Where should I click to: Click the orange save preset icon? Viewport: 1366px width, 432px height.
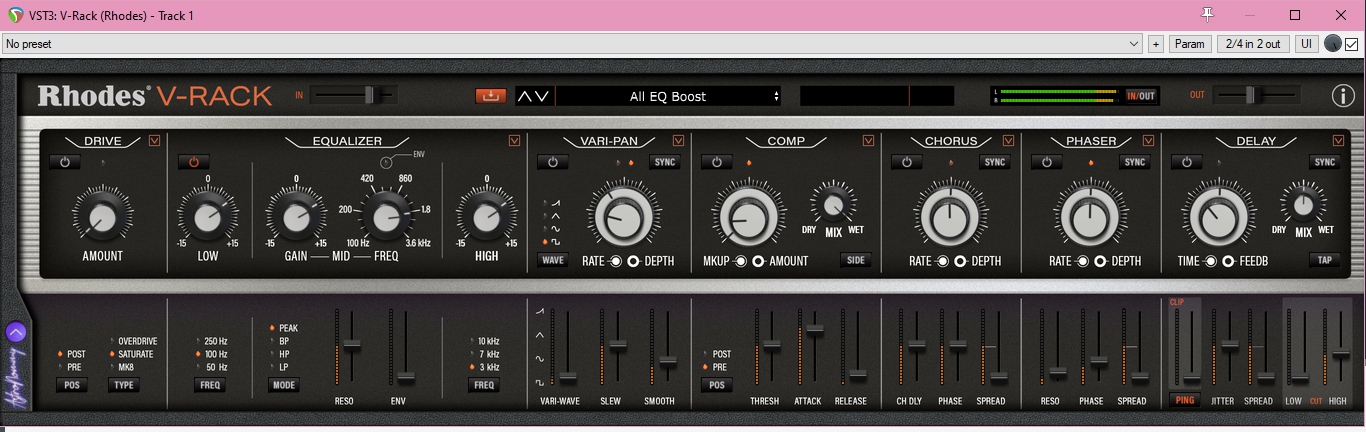491,96
